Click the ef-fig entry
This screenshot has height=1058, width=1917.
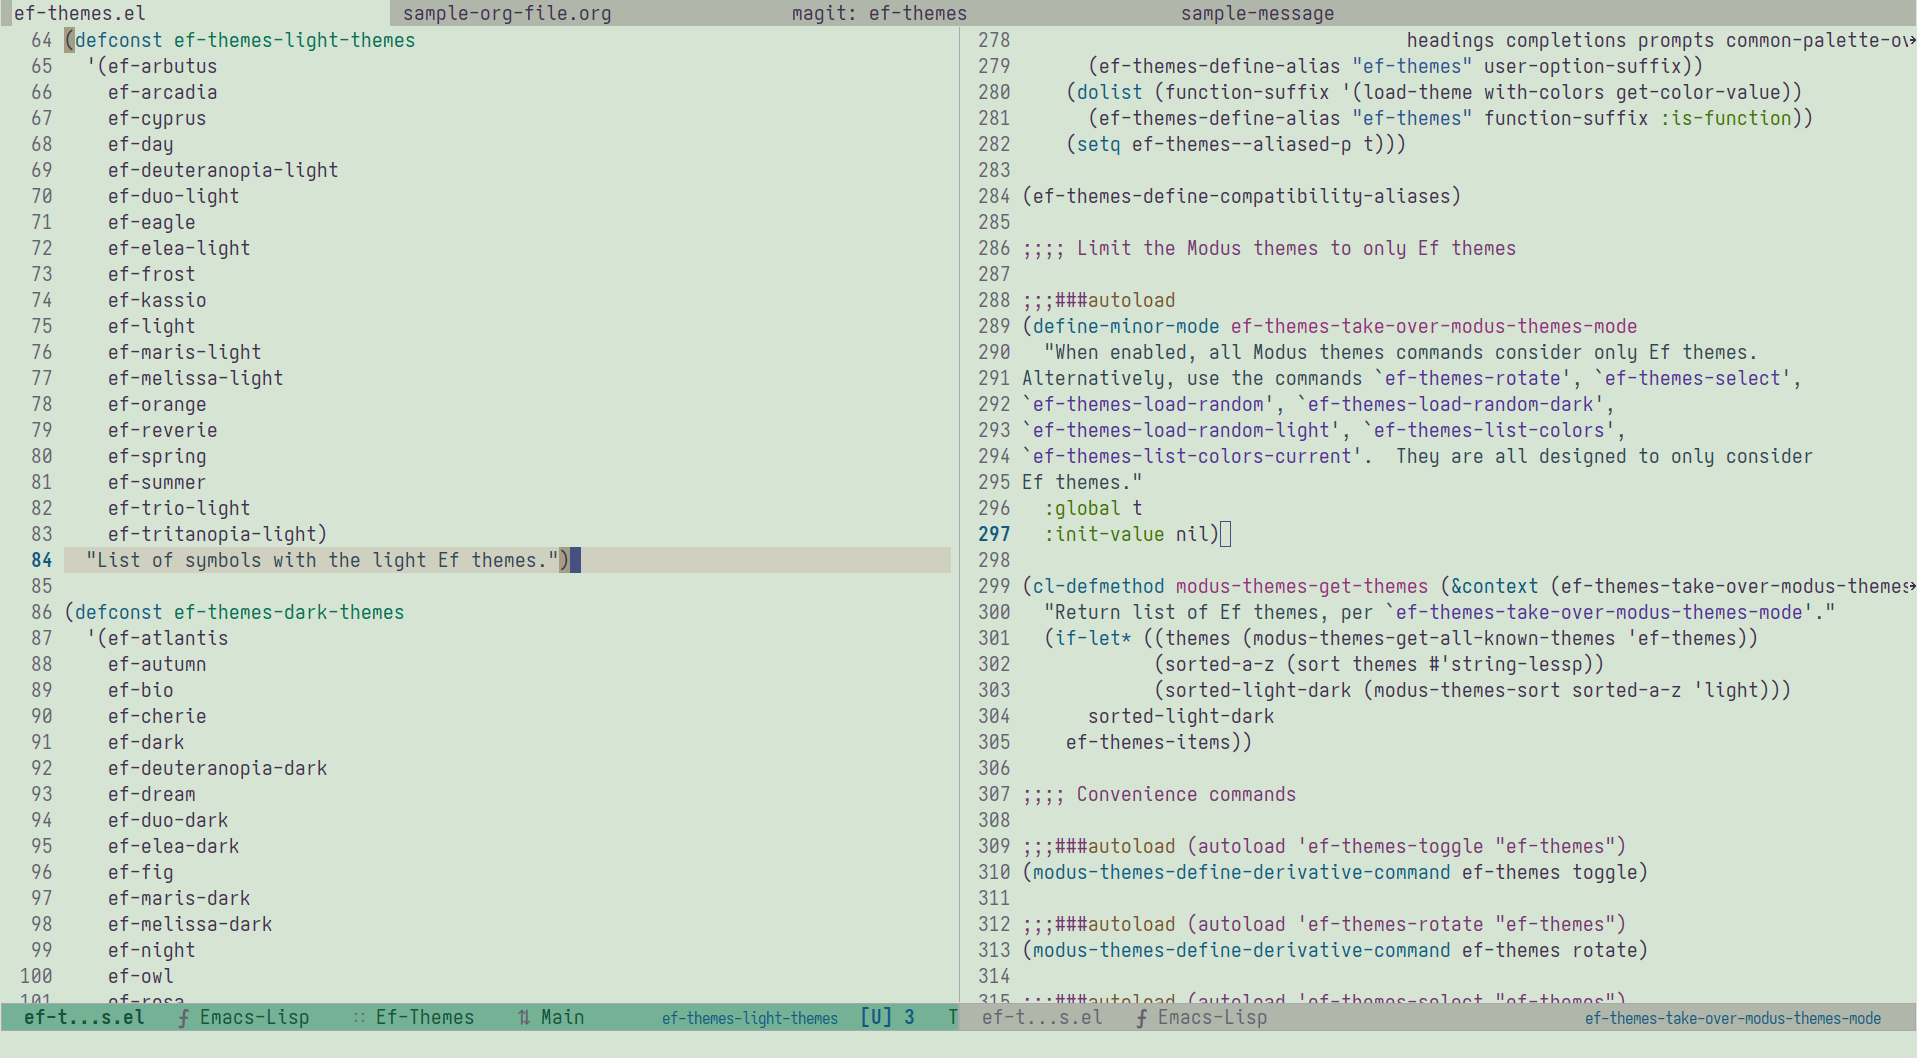coord(141,872)
